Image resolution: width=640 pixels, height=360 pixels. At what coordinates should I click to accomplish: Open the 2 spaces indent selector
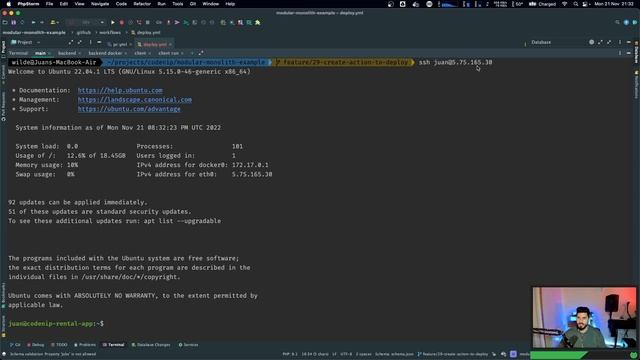pyautogui.click(x=363, y=354)
